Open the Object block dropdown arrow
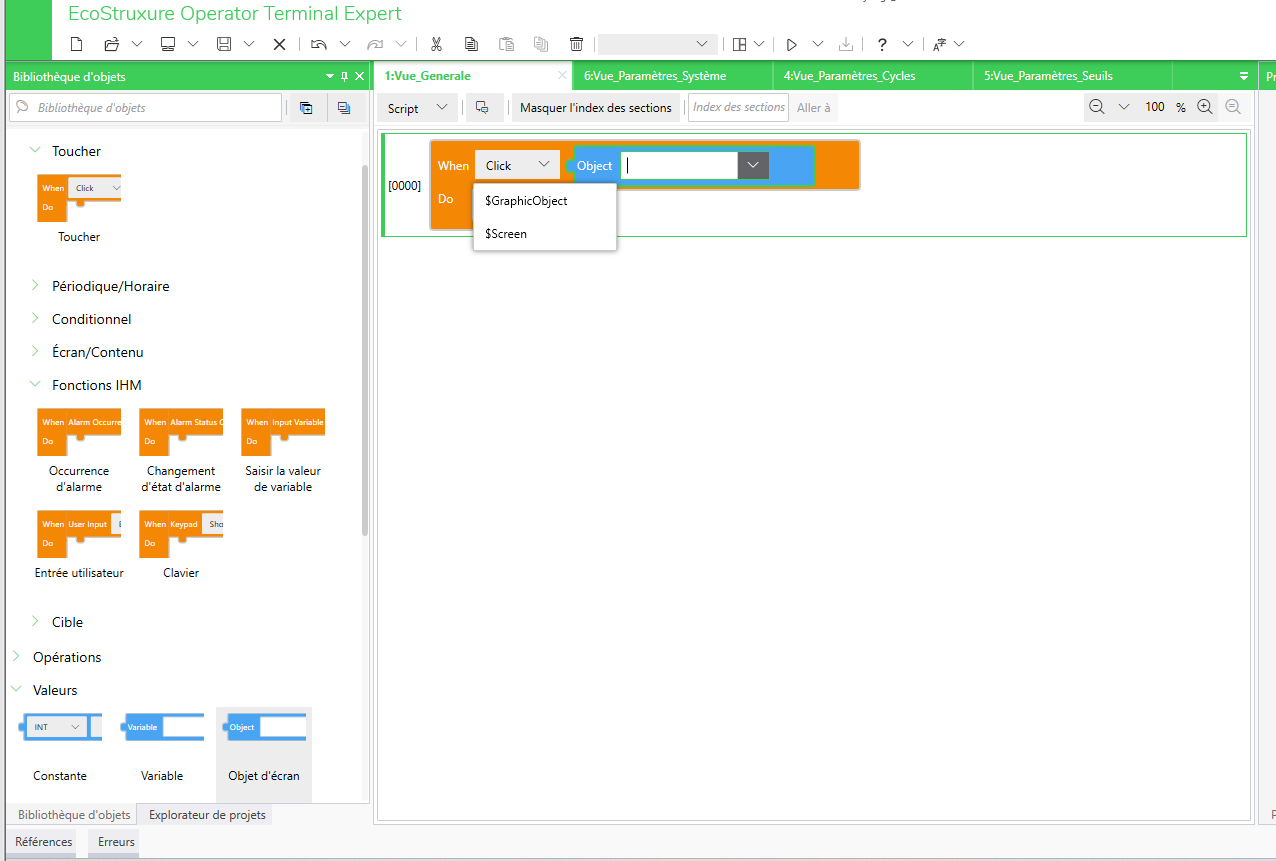 753,166
